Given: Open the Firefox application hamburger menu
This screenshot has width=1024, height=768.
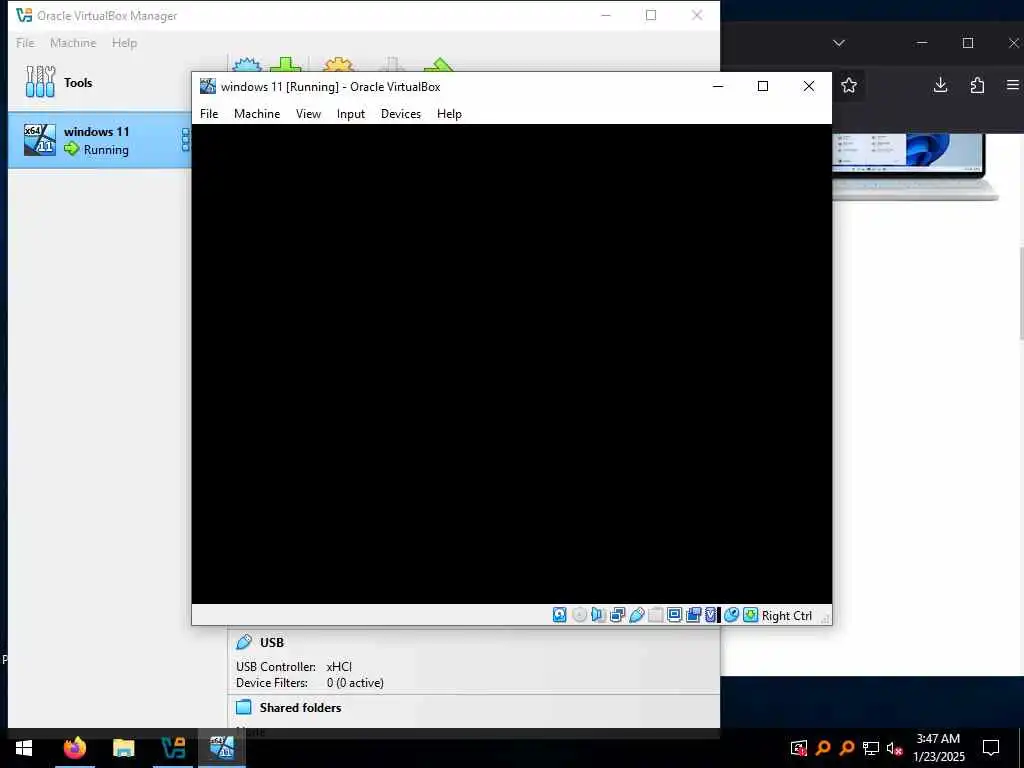Looking at the screenshot, I should point(1013,86).
